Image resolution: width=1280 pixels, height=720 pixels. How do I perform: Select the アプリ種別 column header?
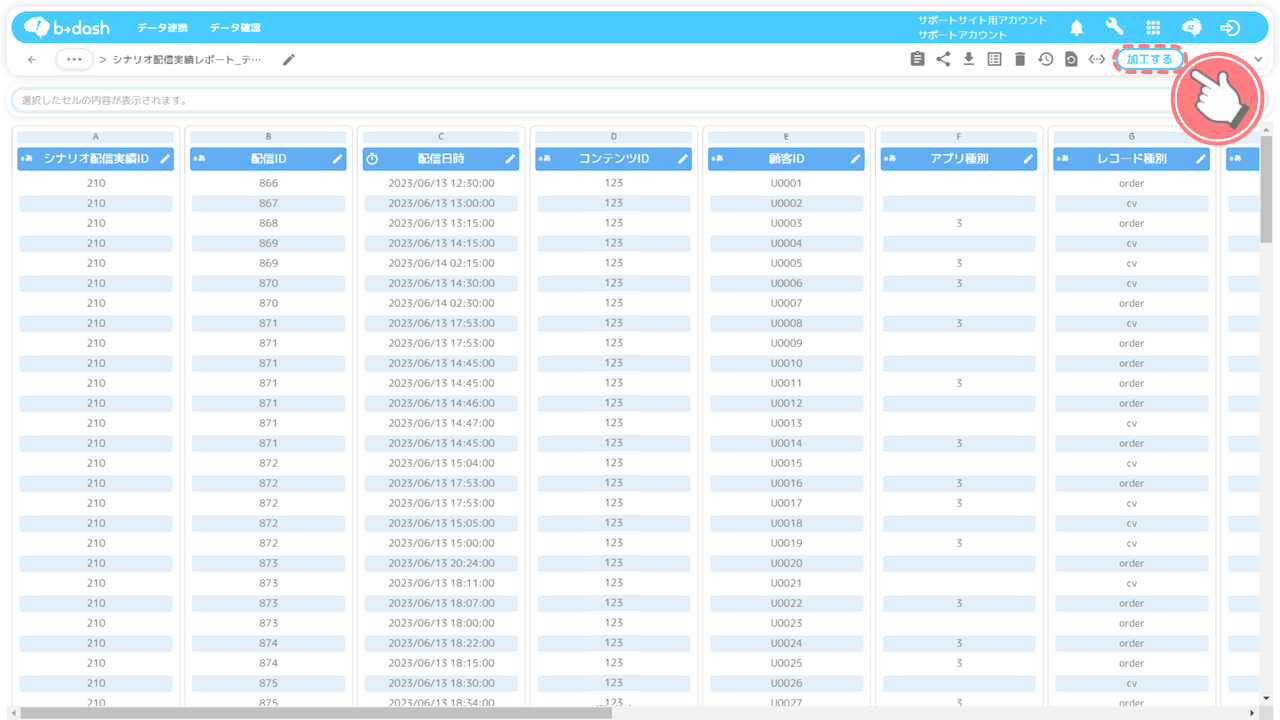click(x=959, y=158)
